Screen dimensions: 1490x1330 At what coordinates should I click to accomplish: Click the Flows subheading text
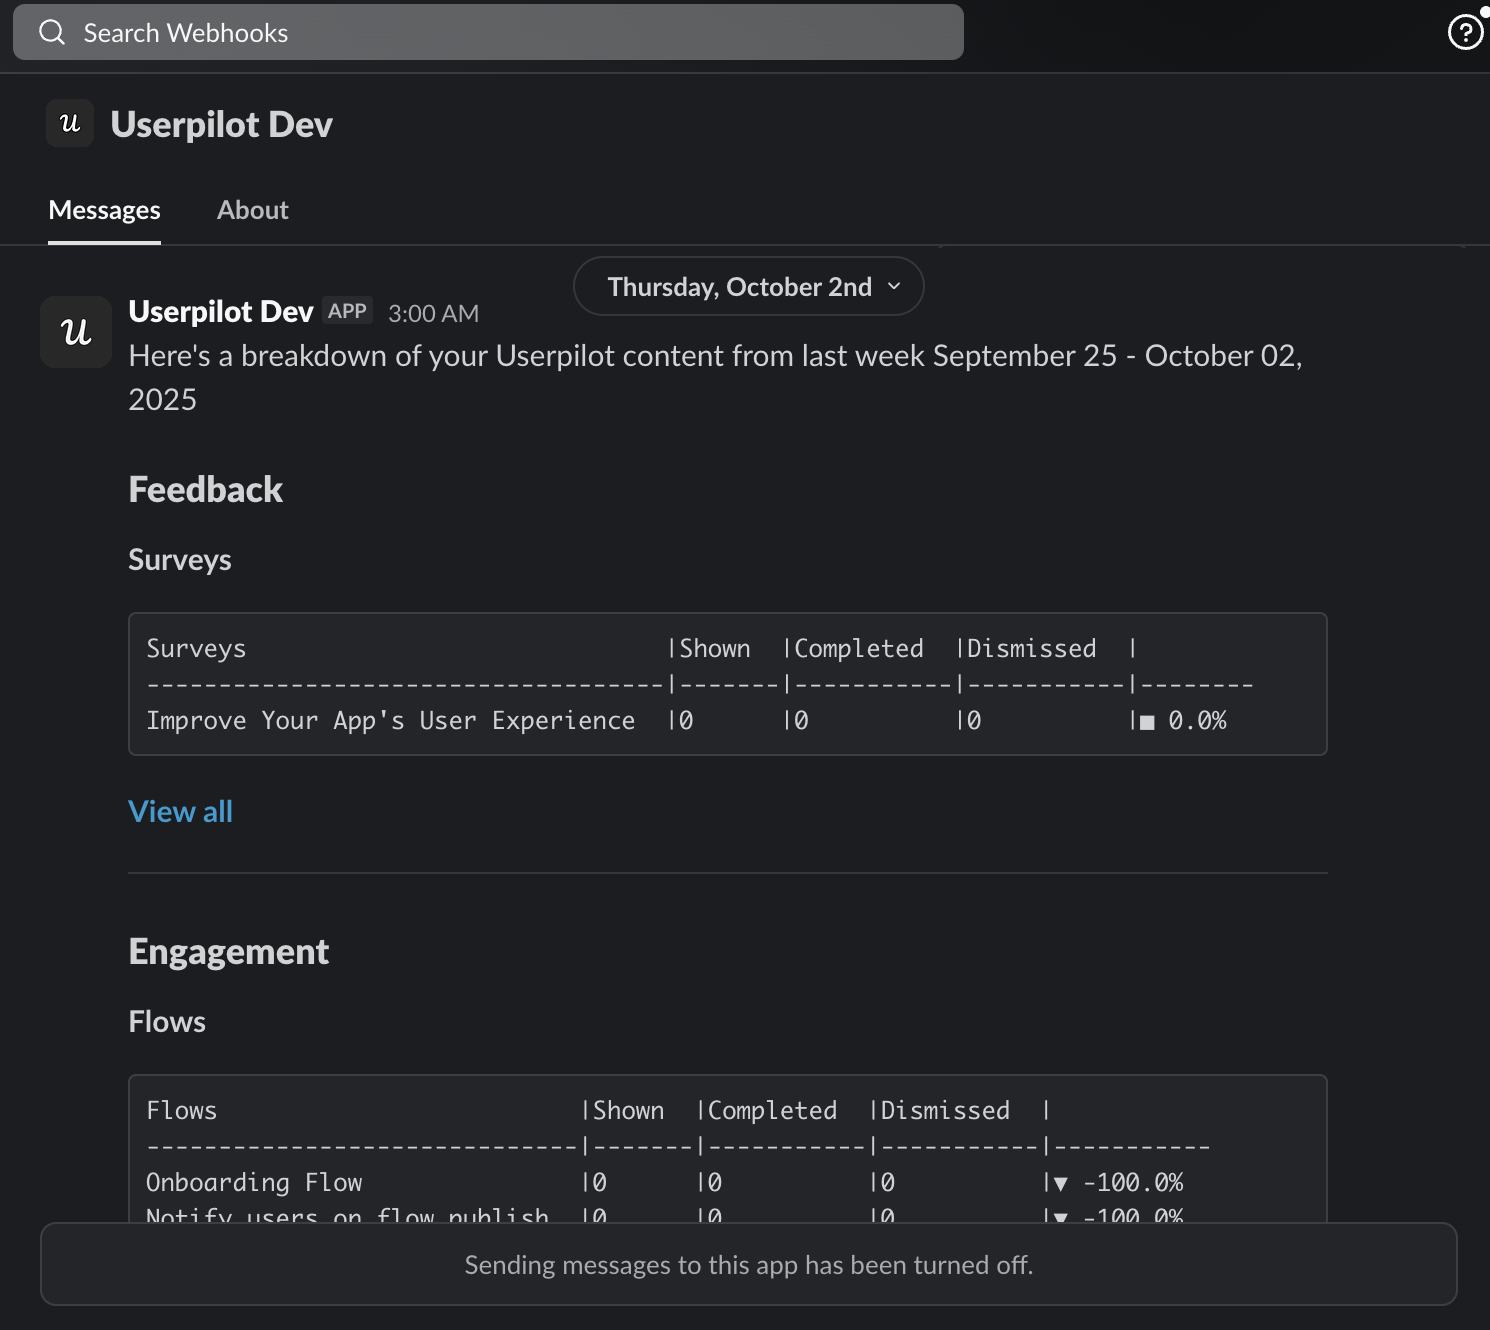click(x=167, y=1022)
